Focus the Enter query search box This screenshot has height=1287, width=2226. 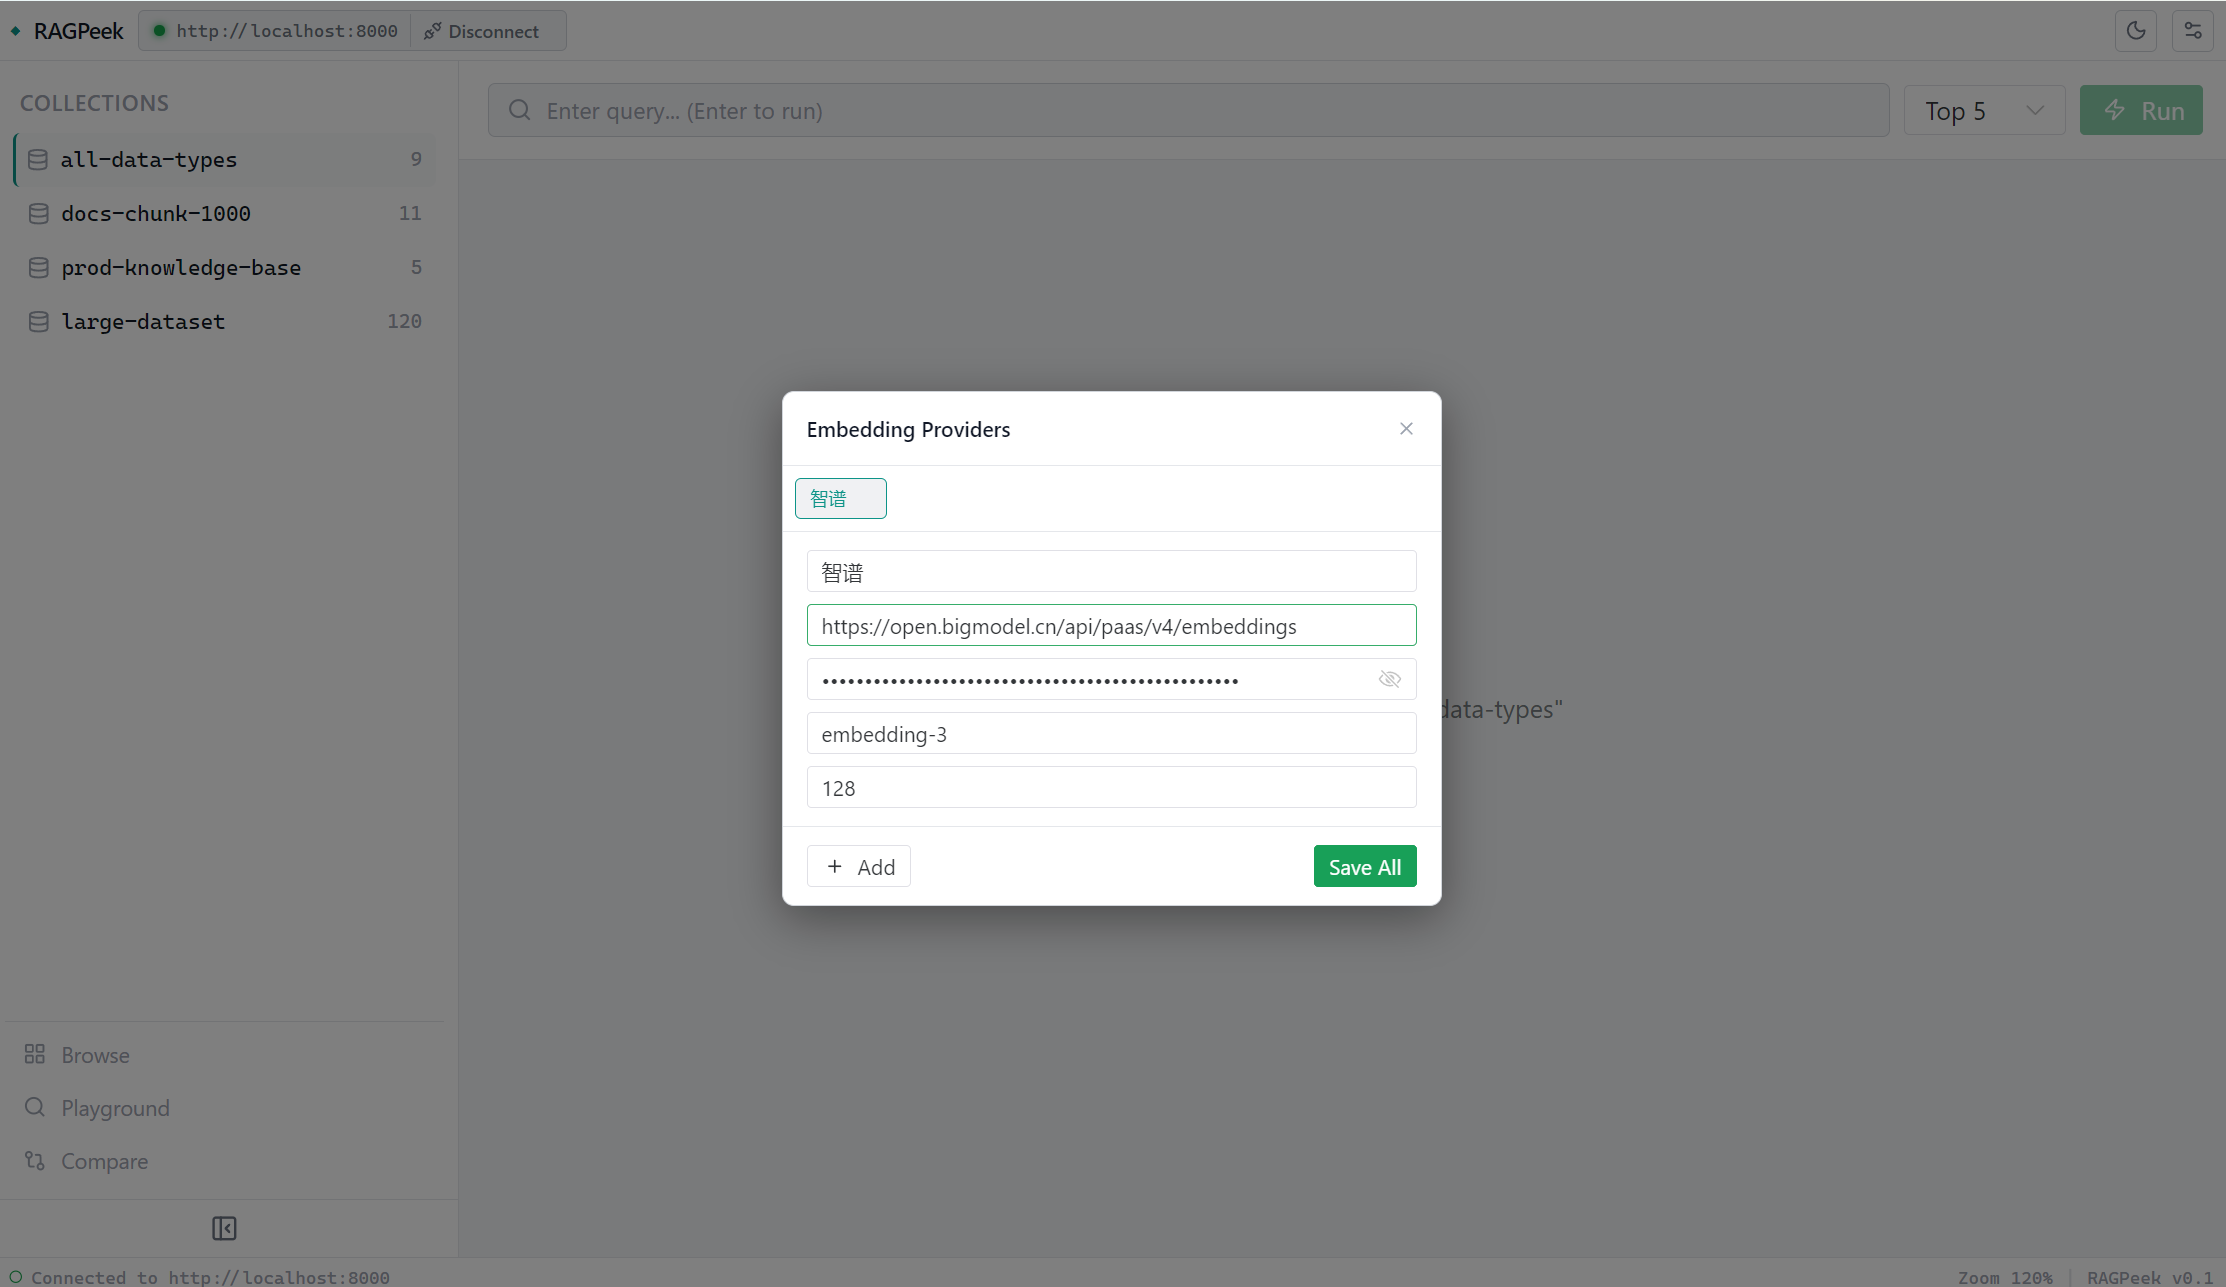(1189, 110)
